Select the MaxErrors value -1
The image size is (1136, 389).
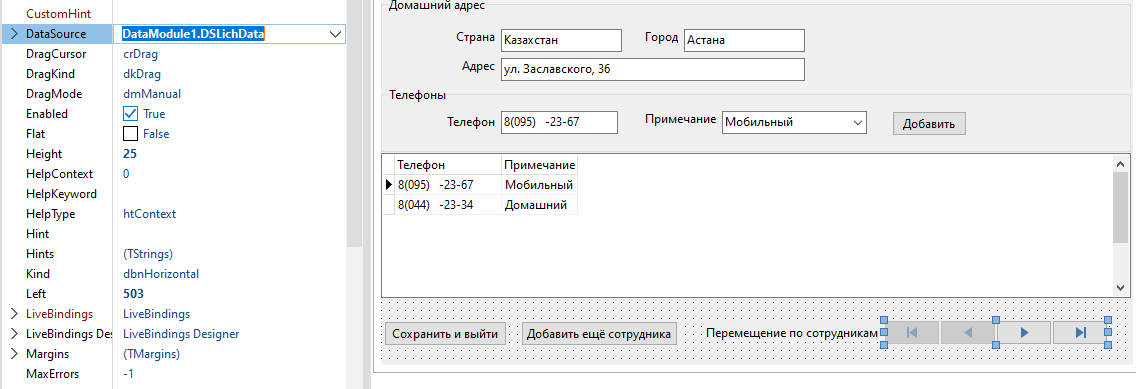click(128, 374)
